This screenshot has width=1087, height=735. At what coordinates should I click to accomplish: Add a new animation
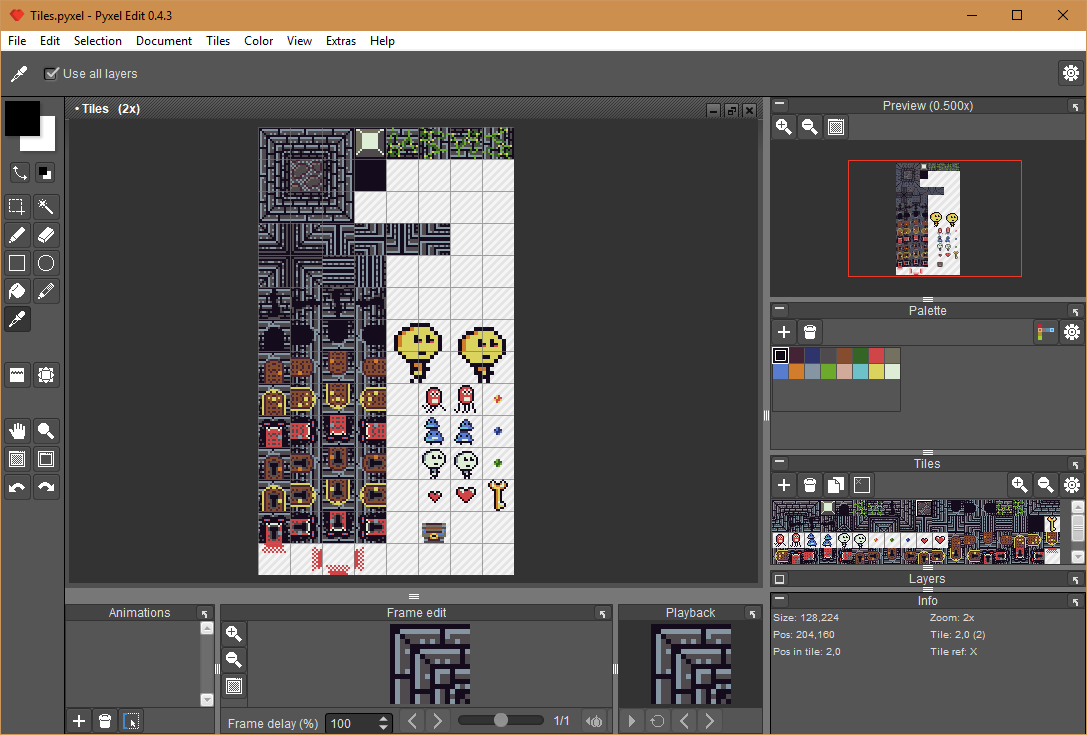(x=79, y=721)
